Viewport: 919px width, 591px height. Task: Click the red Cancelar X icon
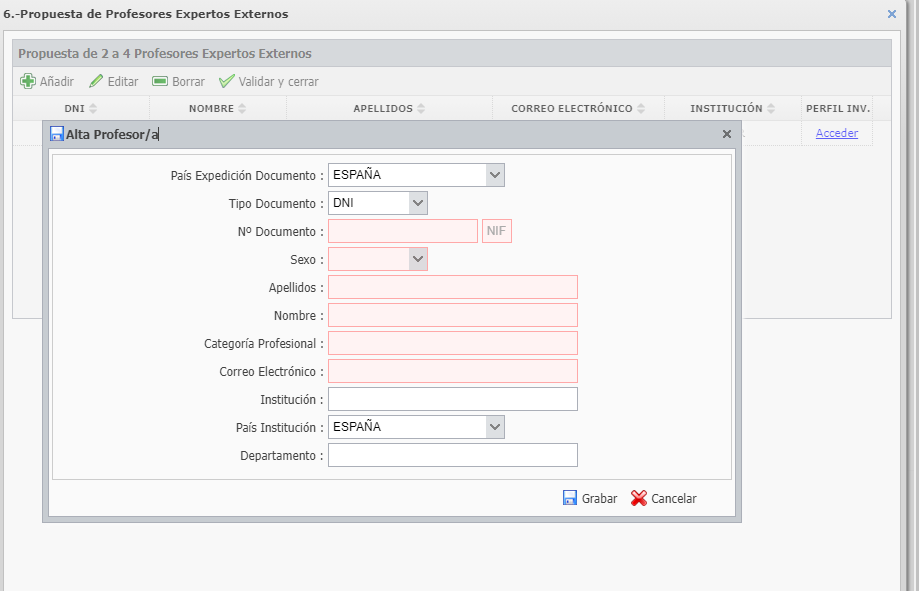639,498
